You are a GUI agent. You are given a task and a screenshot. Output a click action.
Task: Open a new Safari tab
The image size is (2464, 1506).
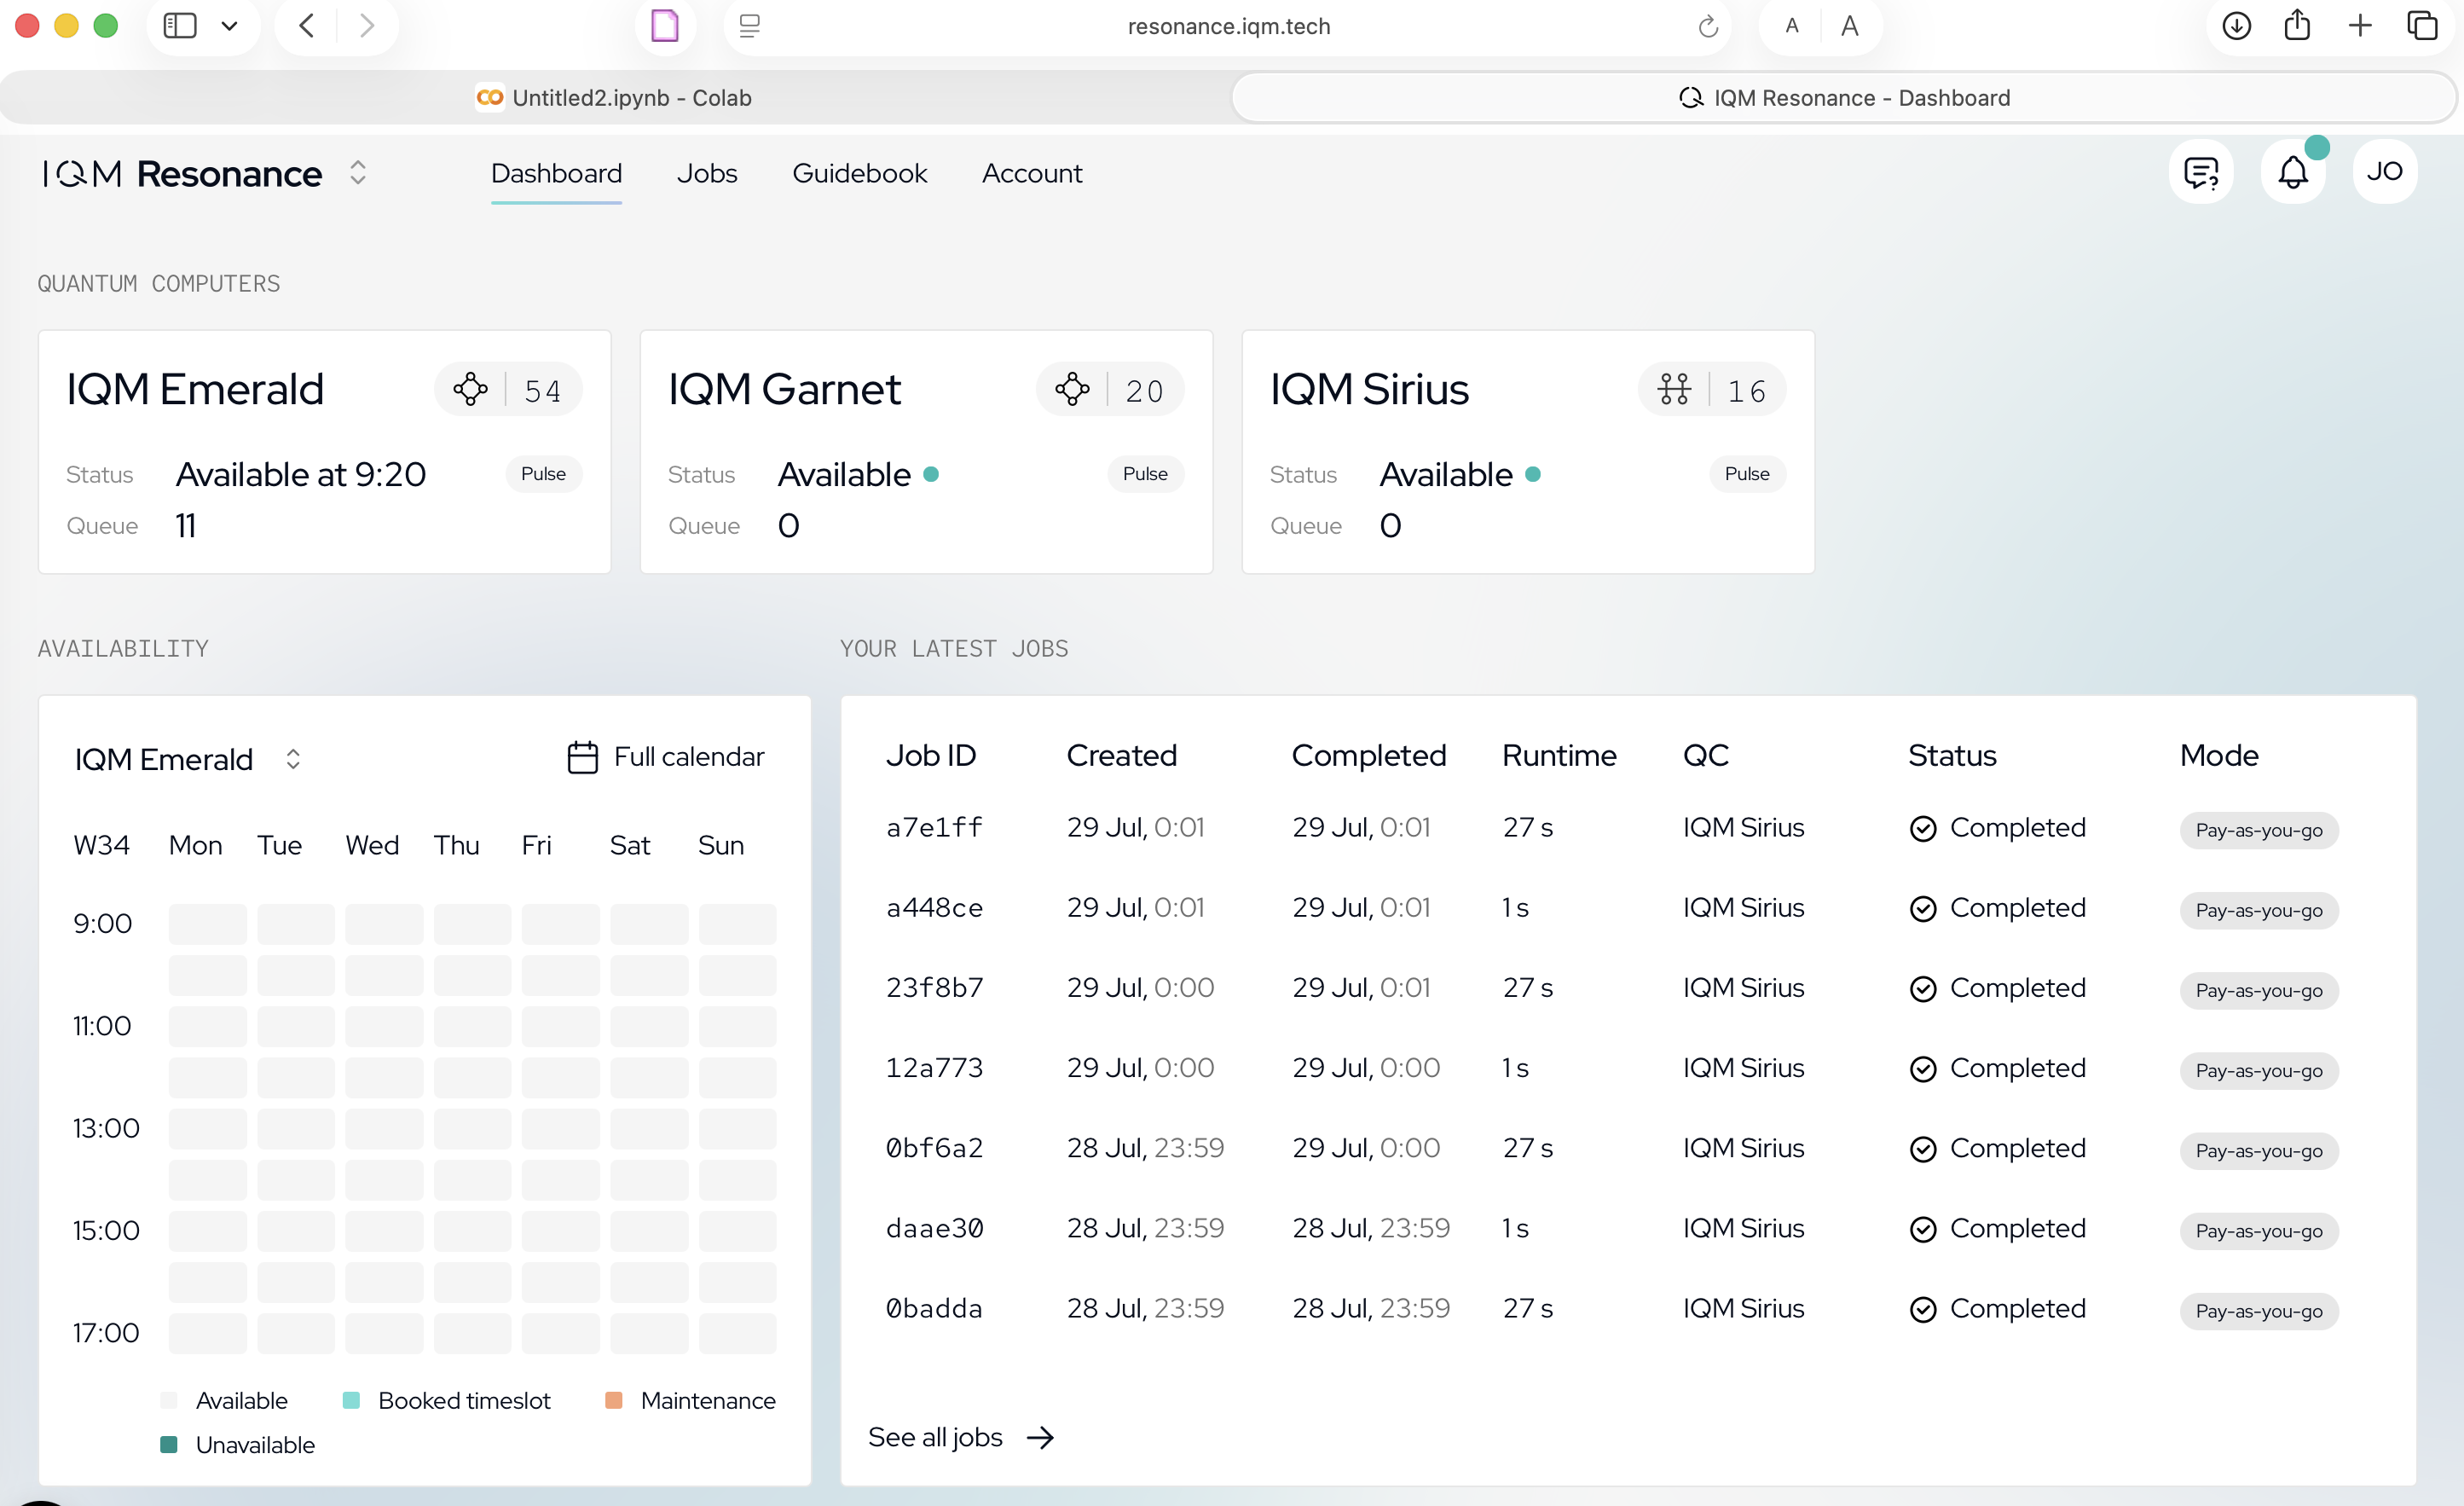[2360, 26]
